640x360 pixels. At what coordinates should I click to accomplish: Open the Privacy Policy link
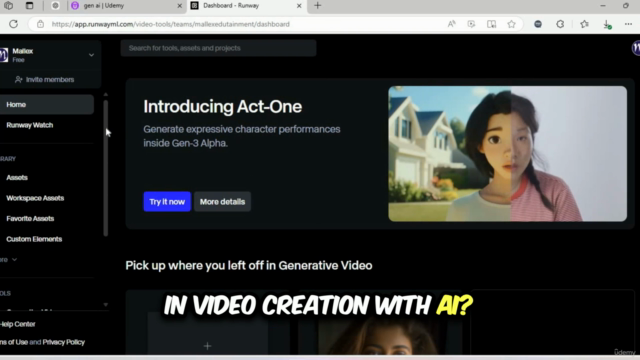pos(64,342)
